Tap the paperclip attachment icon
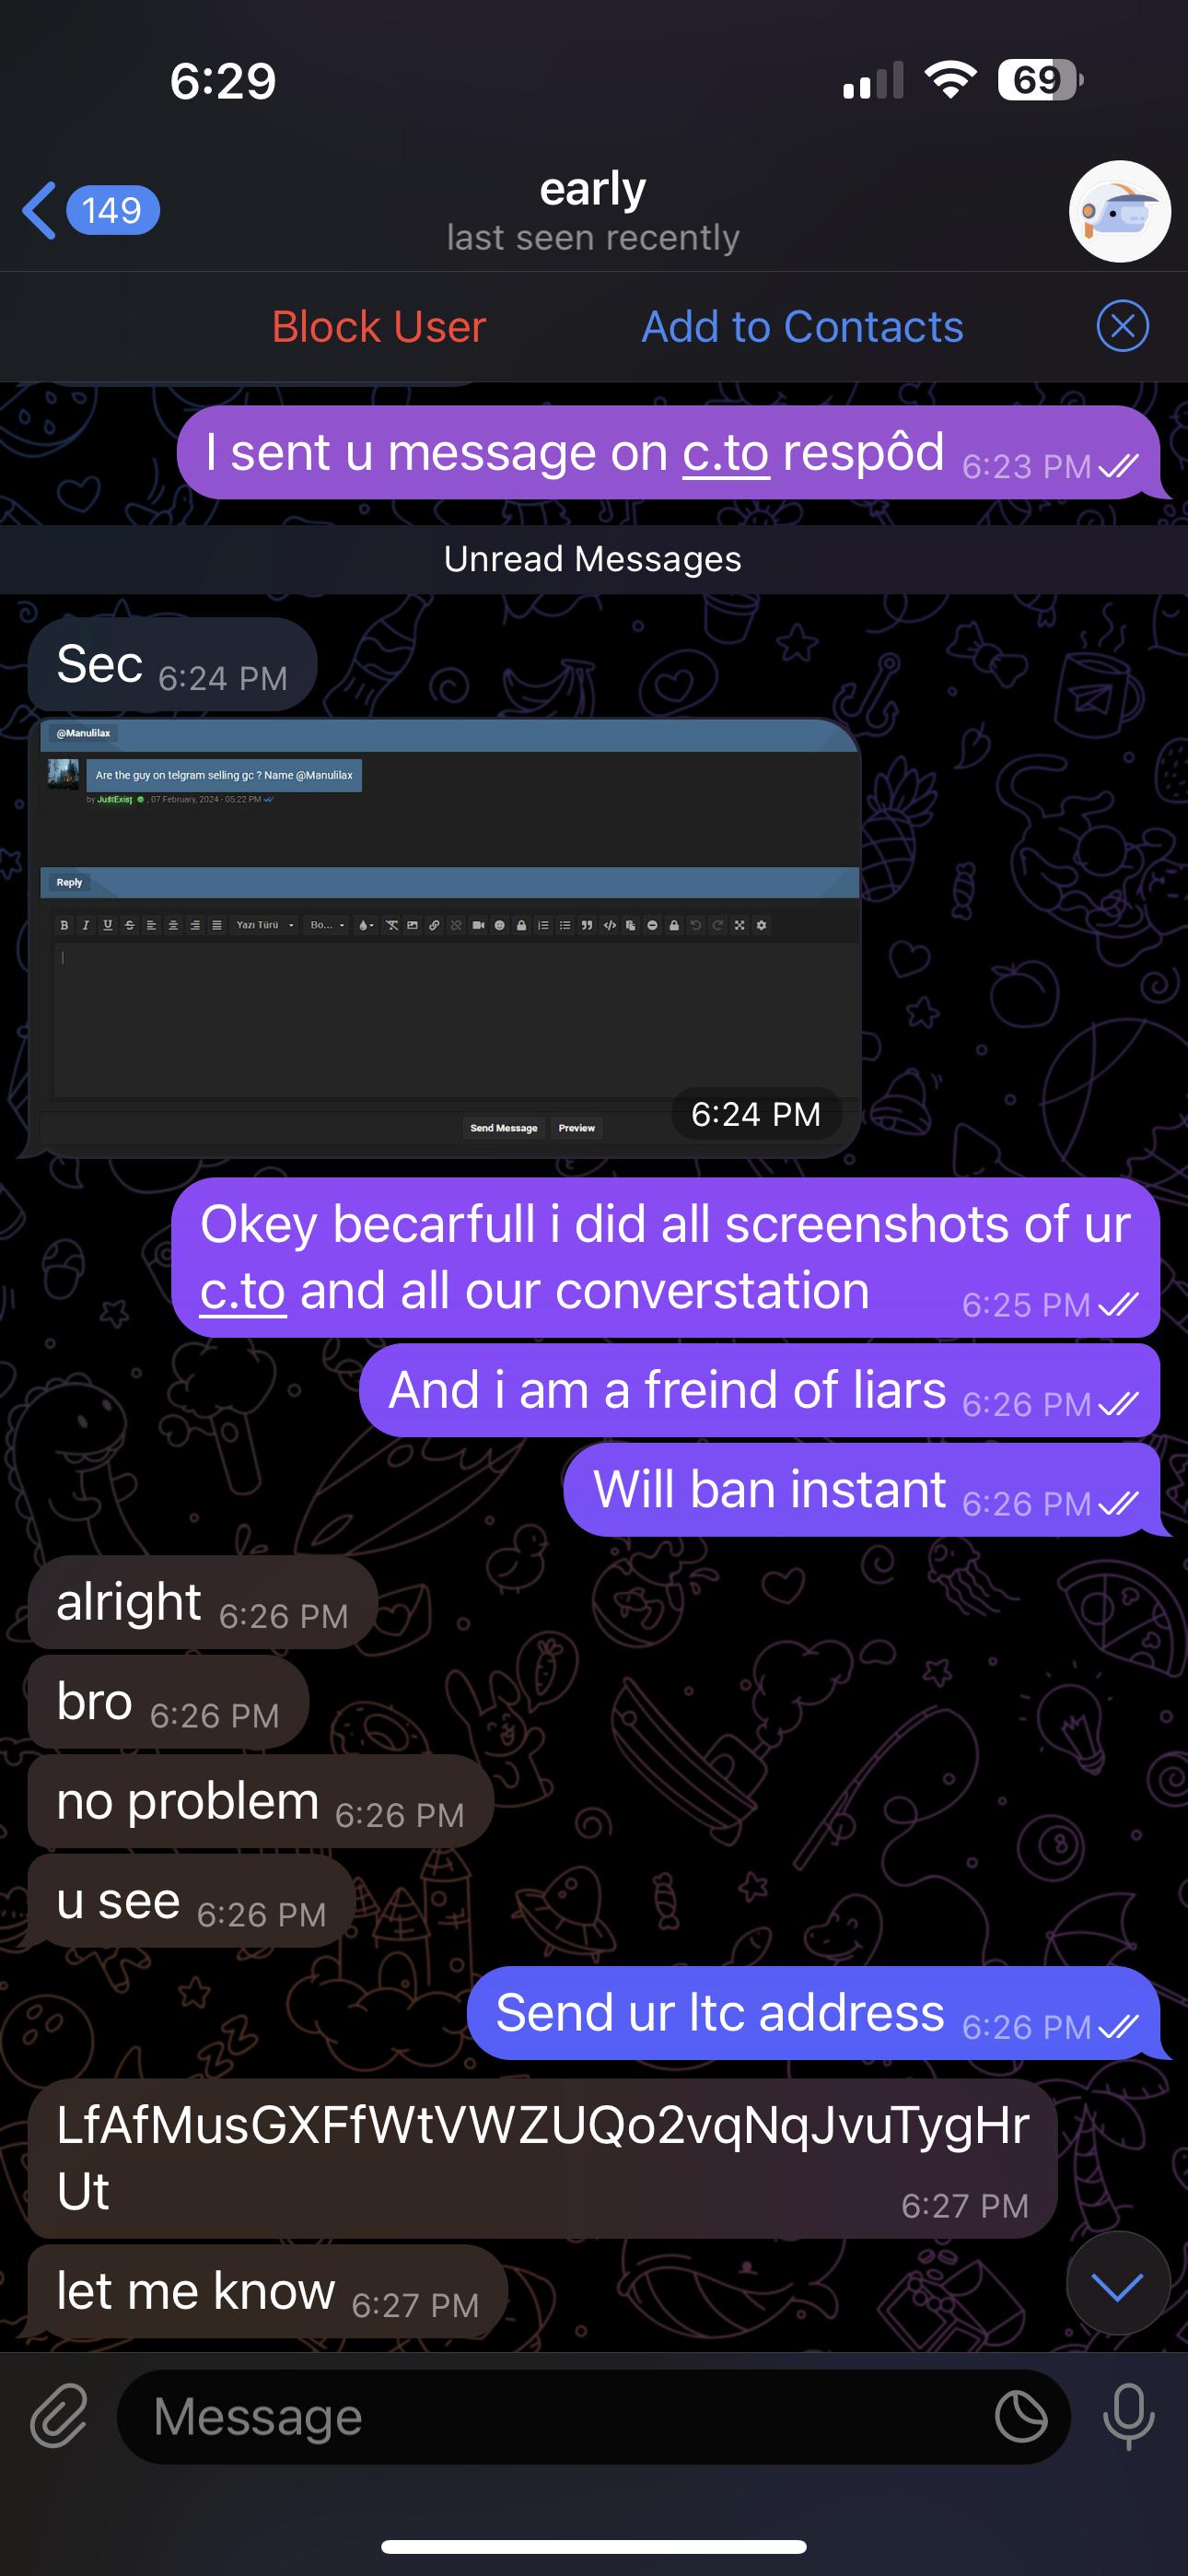Viewport: 1188px width, 2576px height. pos(59,2415)
